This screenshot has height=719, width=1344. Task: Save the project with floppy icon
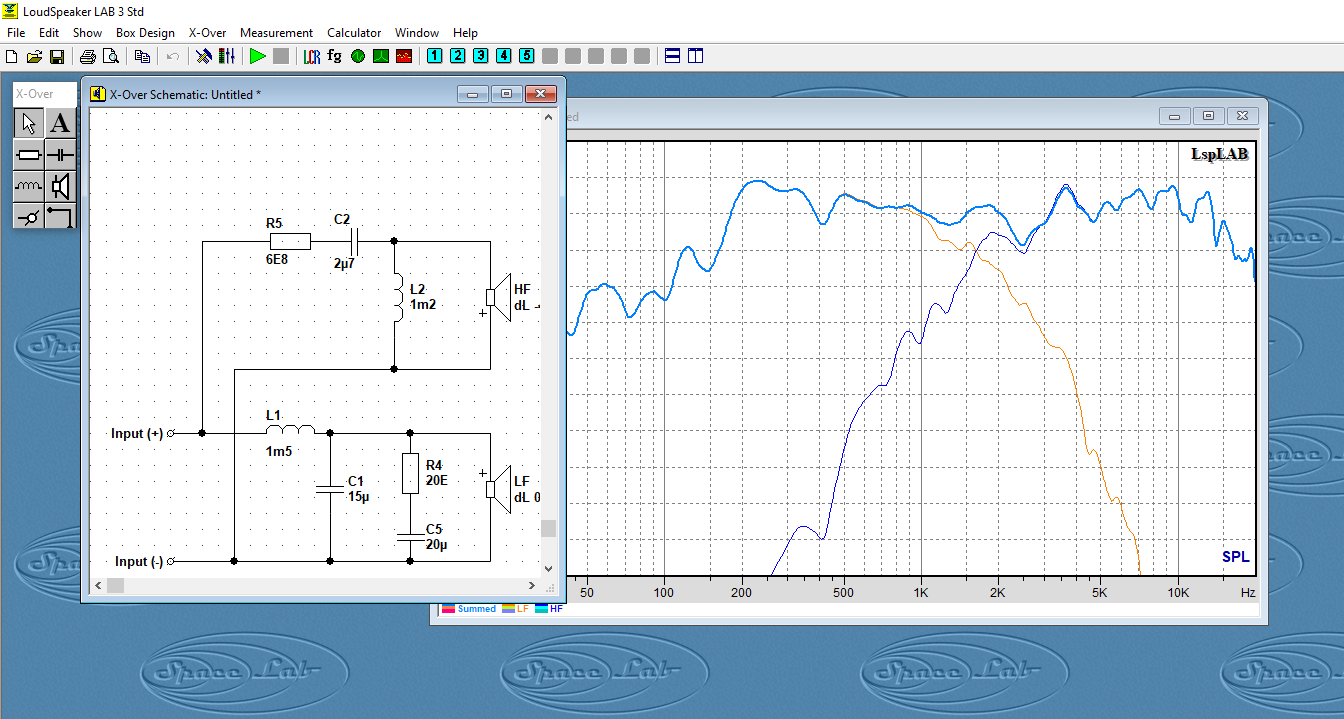(57, 56)
